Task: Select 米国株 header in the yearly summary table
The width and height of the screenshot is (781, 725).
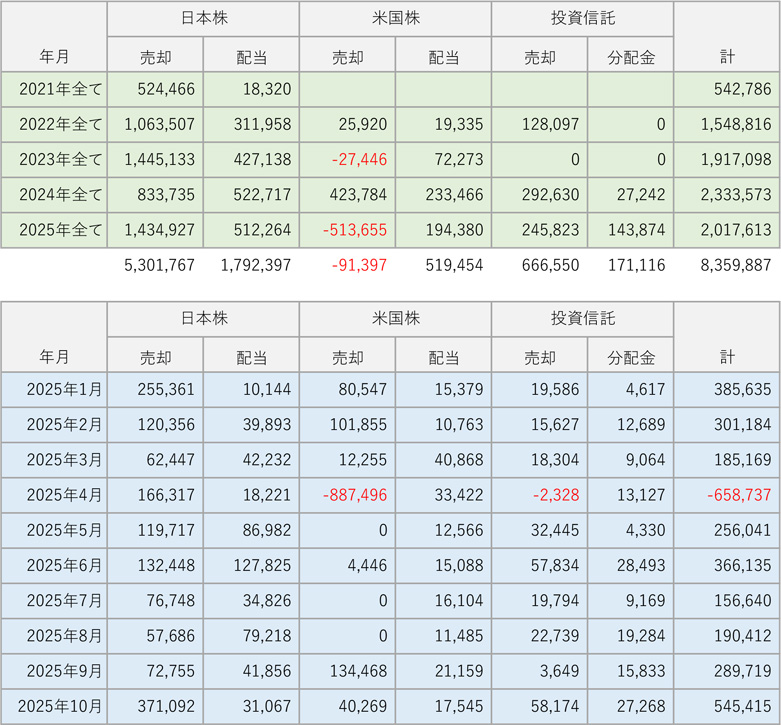Action: tap(395, 19)
